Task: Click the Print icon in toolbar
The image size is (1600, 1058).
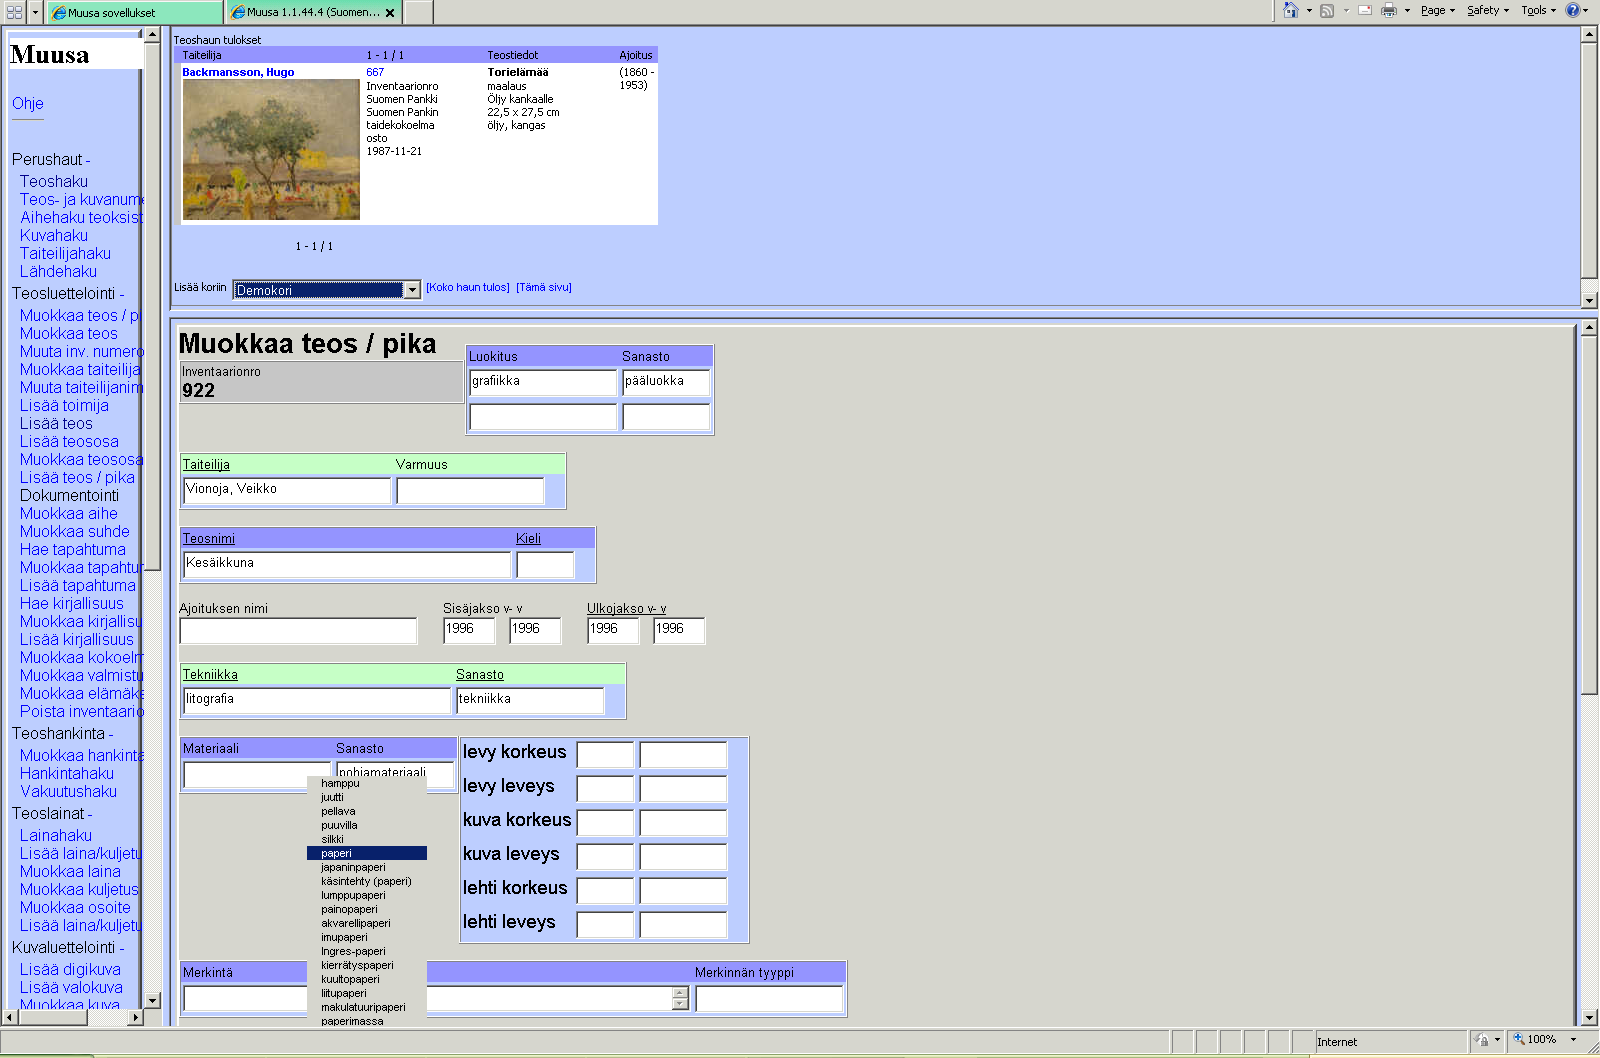Action: point(1389,11)
